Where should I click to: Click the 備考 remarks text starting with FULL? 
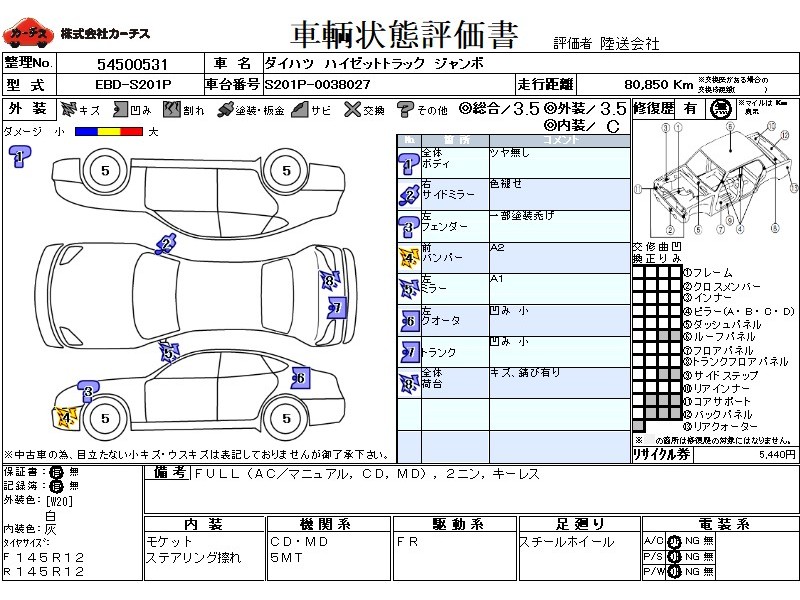(367, 474)
